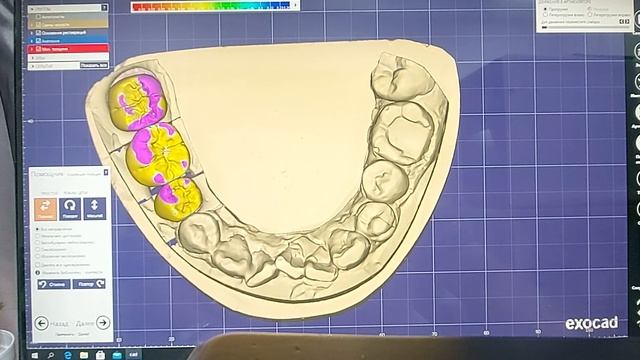Open the Windows Start menu

click(x=35, y=355)
